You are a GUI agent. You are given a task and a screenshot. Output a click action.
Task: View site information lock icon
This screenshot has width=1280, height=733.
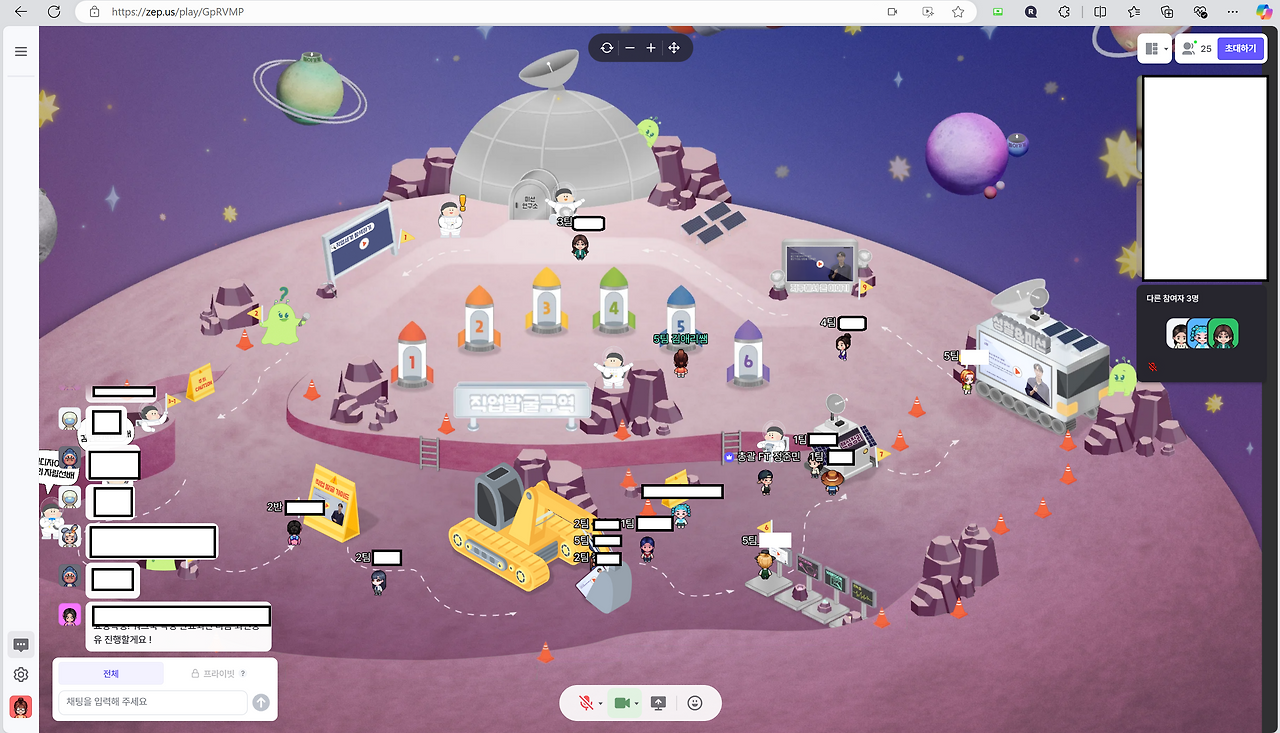click(x=94, y=12)
